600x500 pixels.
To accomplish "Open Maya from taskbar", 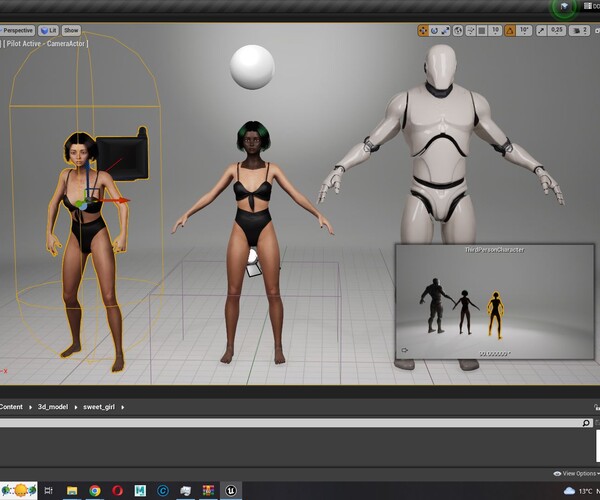I will [x=140, y=490].
